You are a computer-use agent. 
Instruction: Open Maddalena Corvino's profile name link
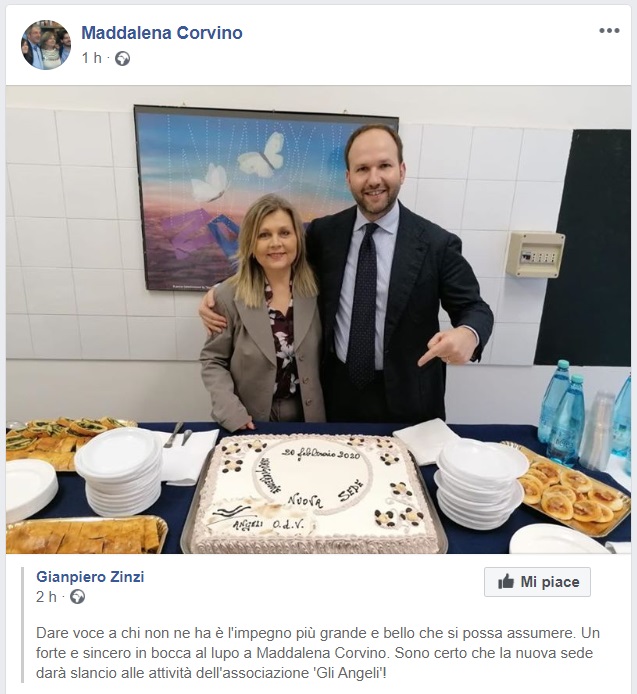[162, 33]
